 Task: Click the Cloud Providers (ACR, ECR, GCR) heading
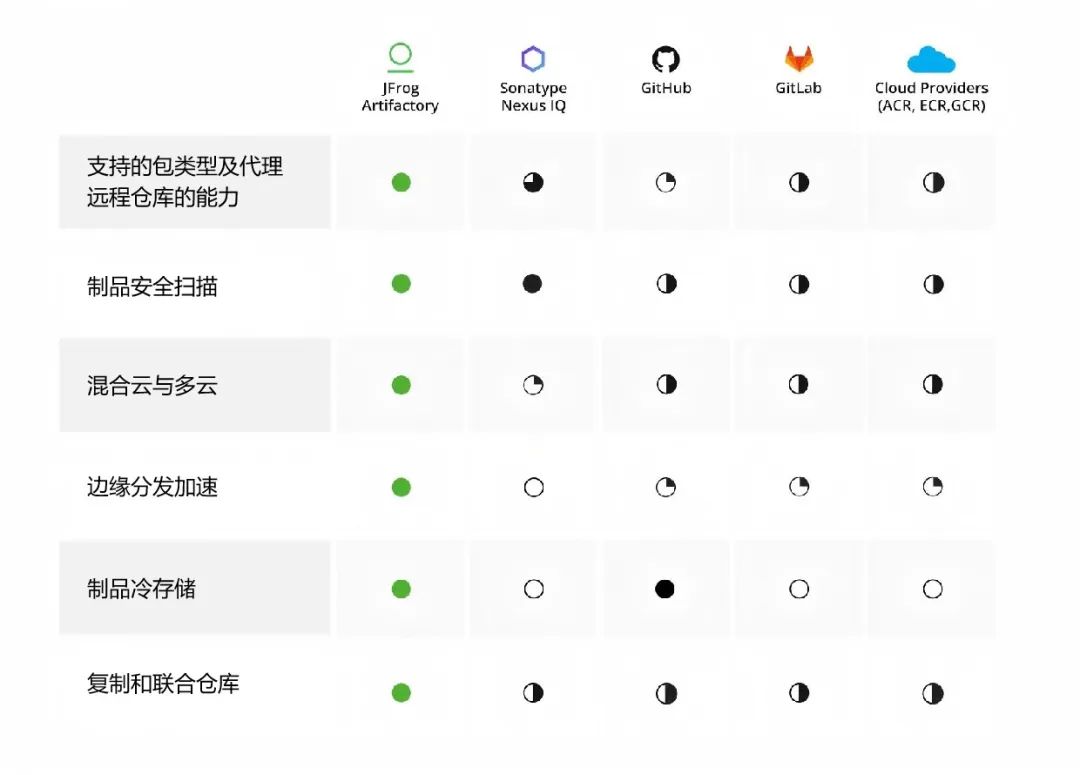tap(931, 96)
